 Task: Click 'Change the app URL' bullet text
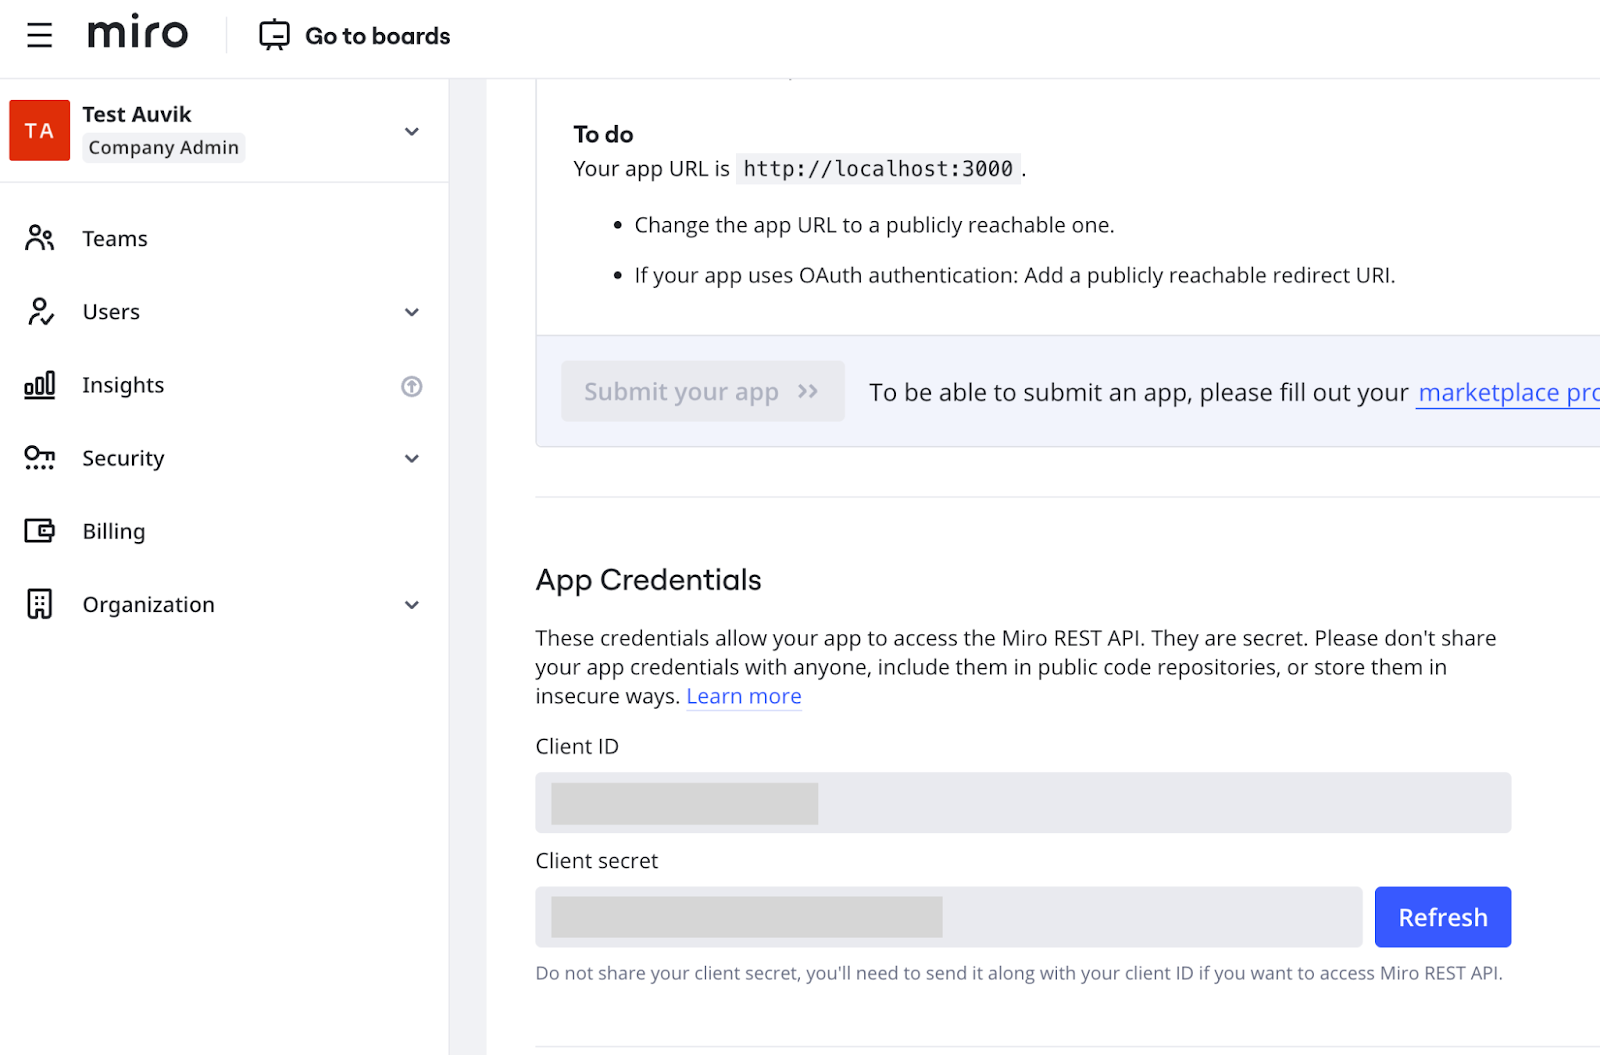(x=874, y=225)
